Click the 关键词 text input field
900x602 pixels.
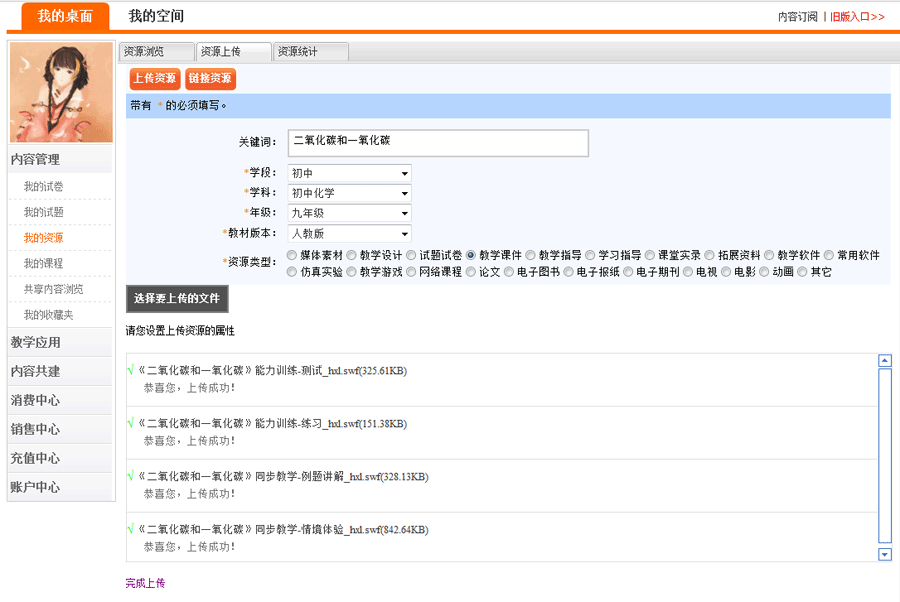point(438,143)
